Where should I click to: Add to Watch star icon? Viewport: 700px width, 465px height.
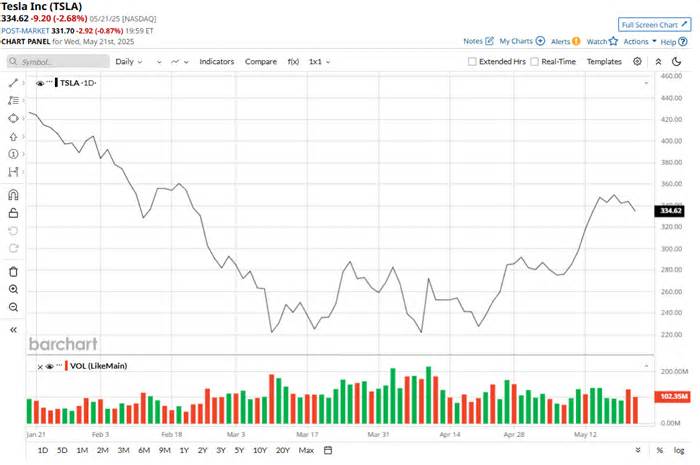point(613,41)
